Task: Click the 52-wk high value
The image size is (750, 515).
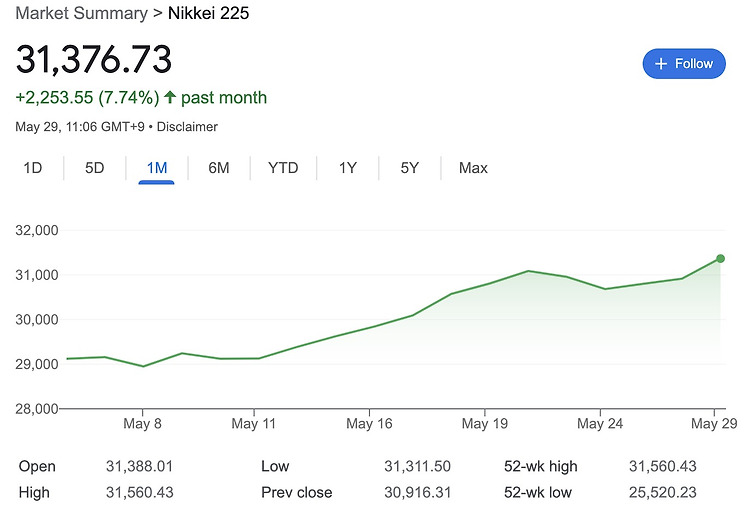Action: 662,466
